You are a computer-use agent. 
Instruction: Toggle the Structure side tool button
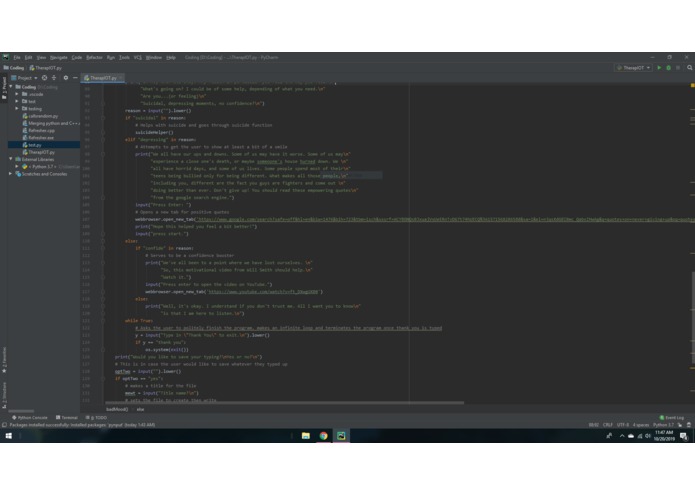click(4, 395)
